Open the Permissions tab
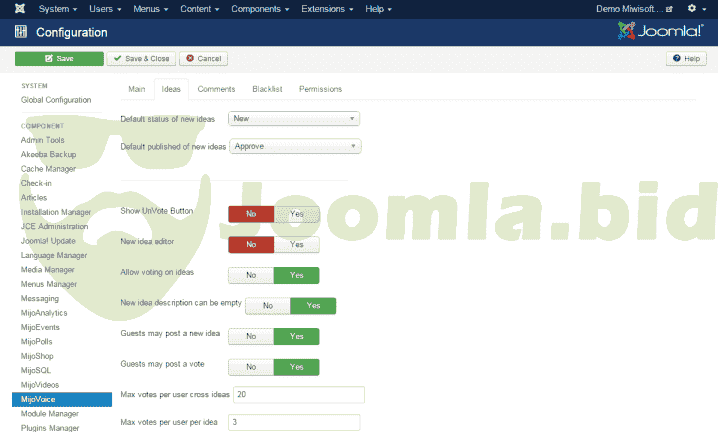Screen dimensions: 718x432 click(320, 89)
